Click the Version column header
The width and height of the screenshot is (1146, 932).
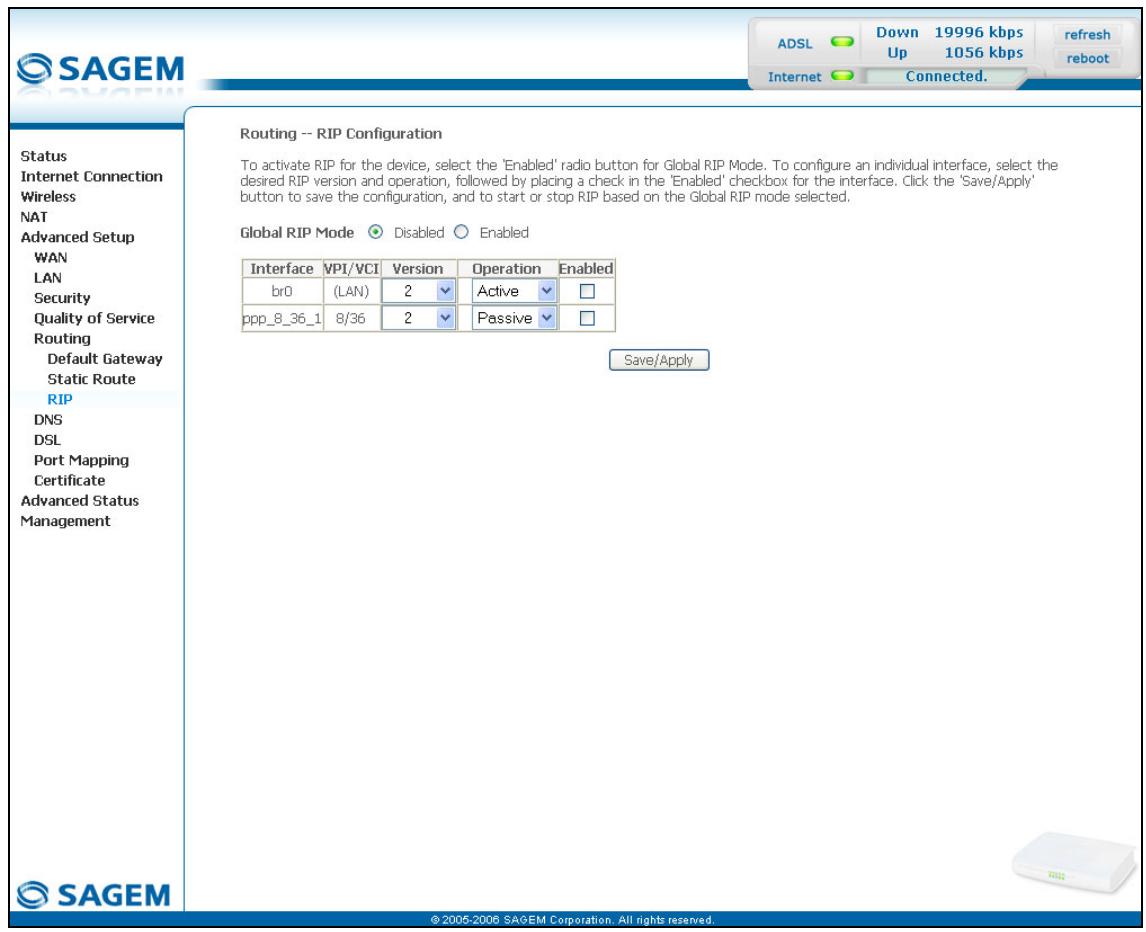coord(418,268)
